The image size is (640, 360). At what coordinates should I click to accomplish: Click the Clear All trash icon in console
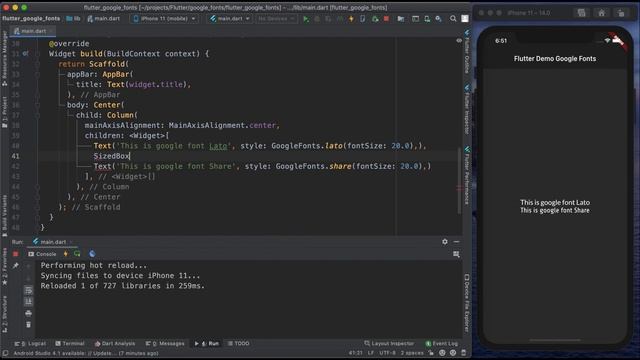(28, 325)
